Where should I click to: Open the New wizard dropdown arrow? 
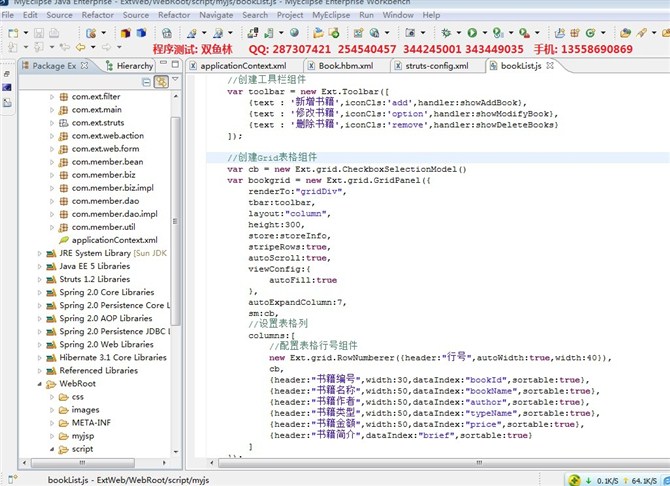pyautogui.click(x=26, y=33)
